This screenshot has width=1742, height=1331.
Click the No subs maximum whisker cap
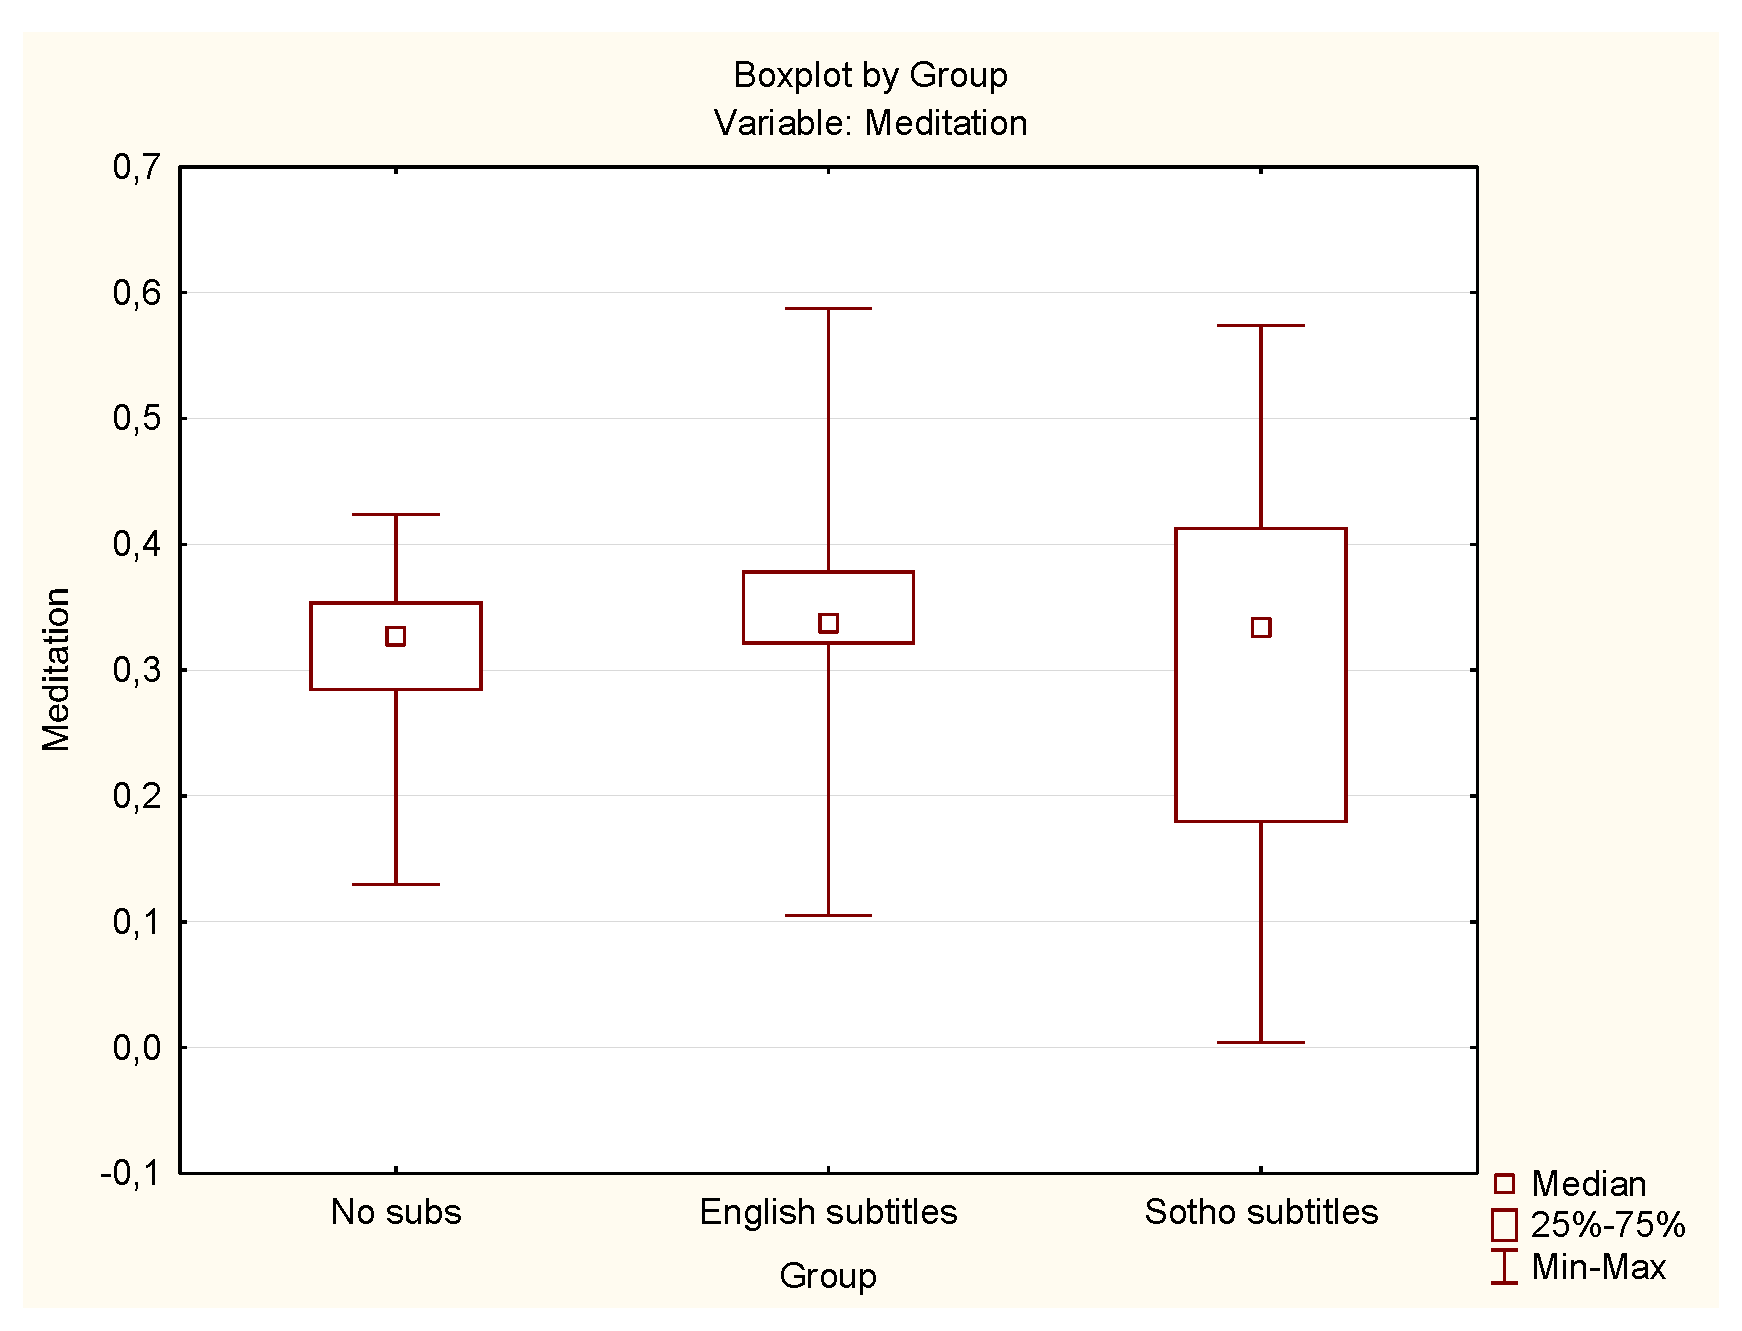tap(396, 514)
